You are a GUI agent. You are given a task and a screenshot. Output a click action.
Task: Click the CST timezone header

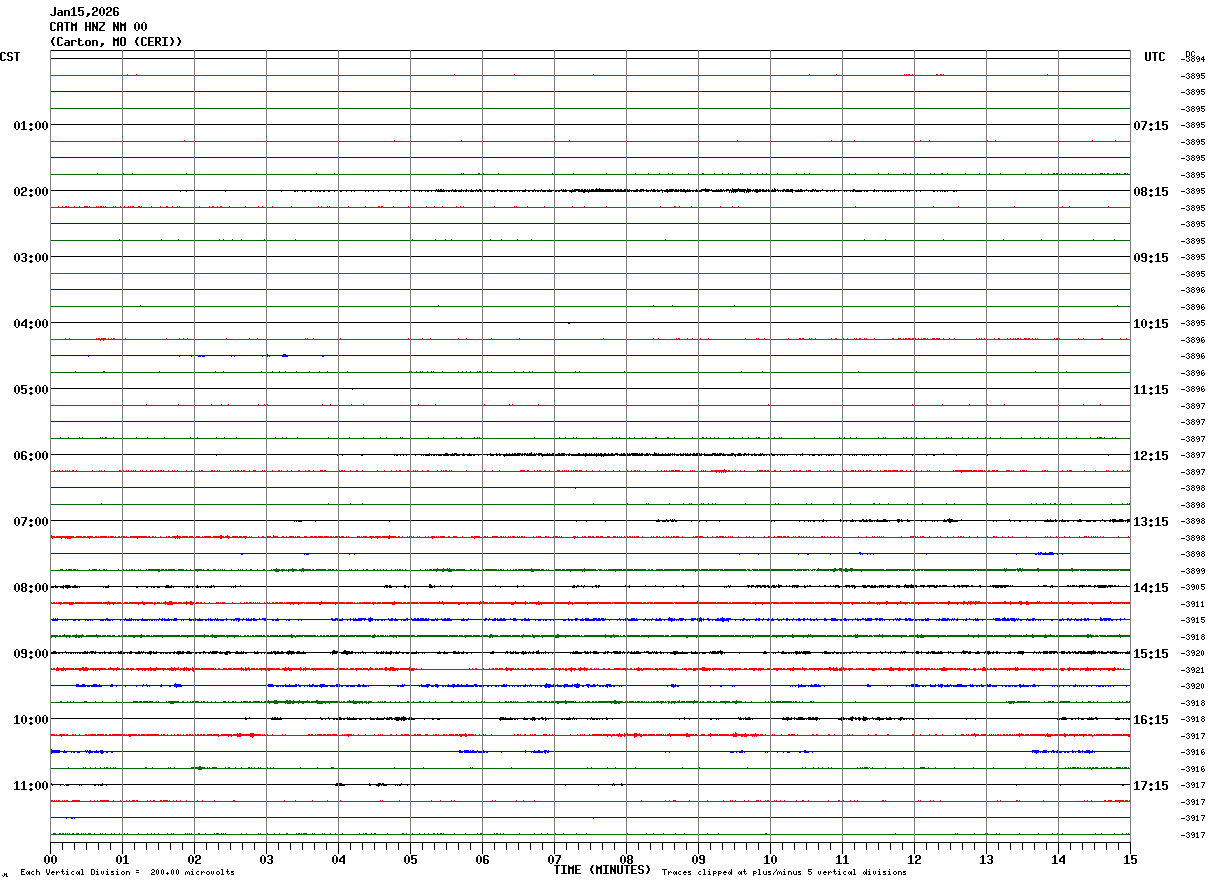pyautogui.click(x=10, y=57)
